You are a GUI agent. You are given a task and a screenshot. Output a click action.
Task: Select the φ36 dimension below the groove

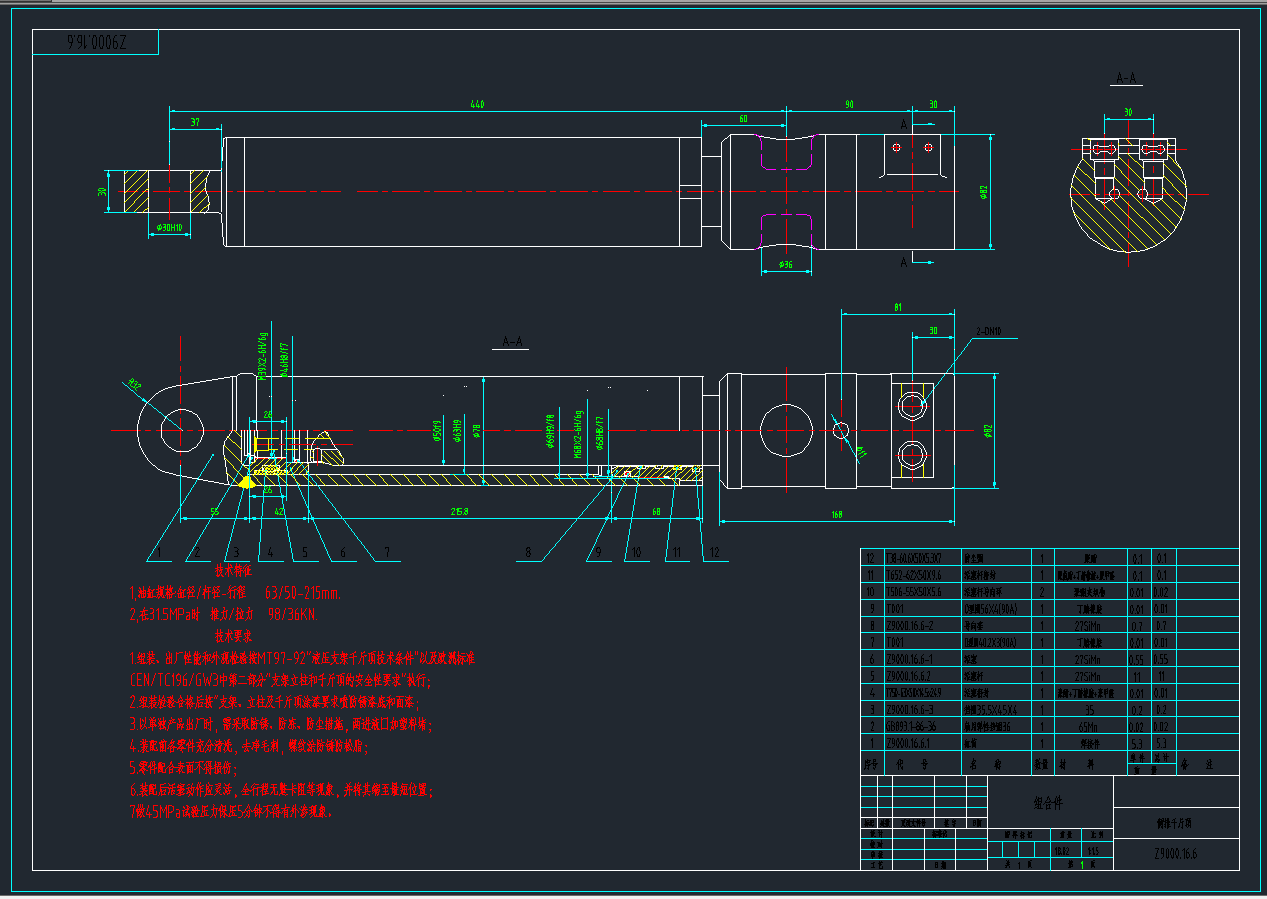785,265
